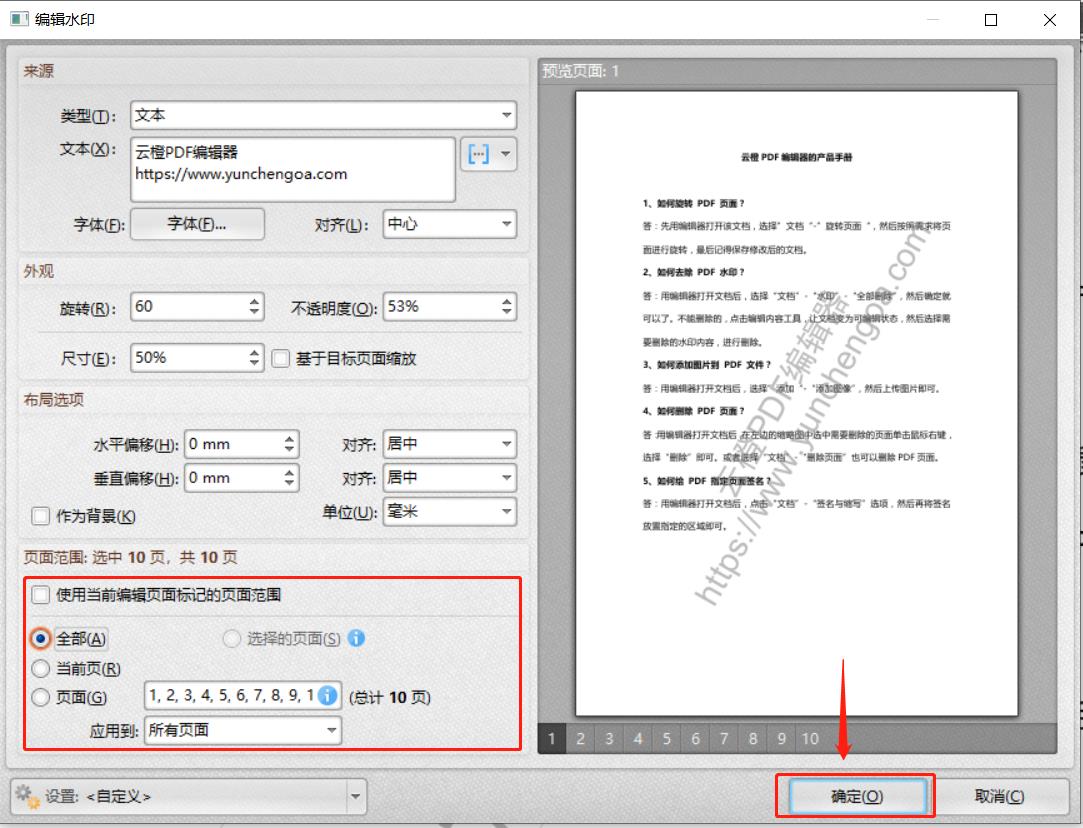1083x828 pixels.
Task: Select the 当前页(R) radio button
Action: pyautogui.click(x=41, y=668)
